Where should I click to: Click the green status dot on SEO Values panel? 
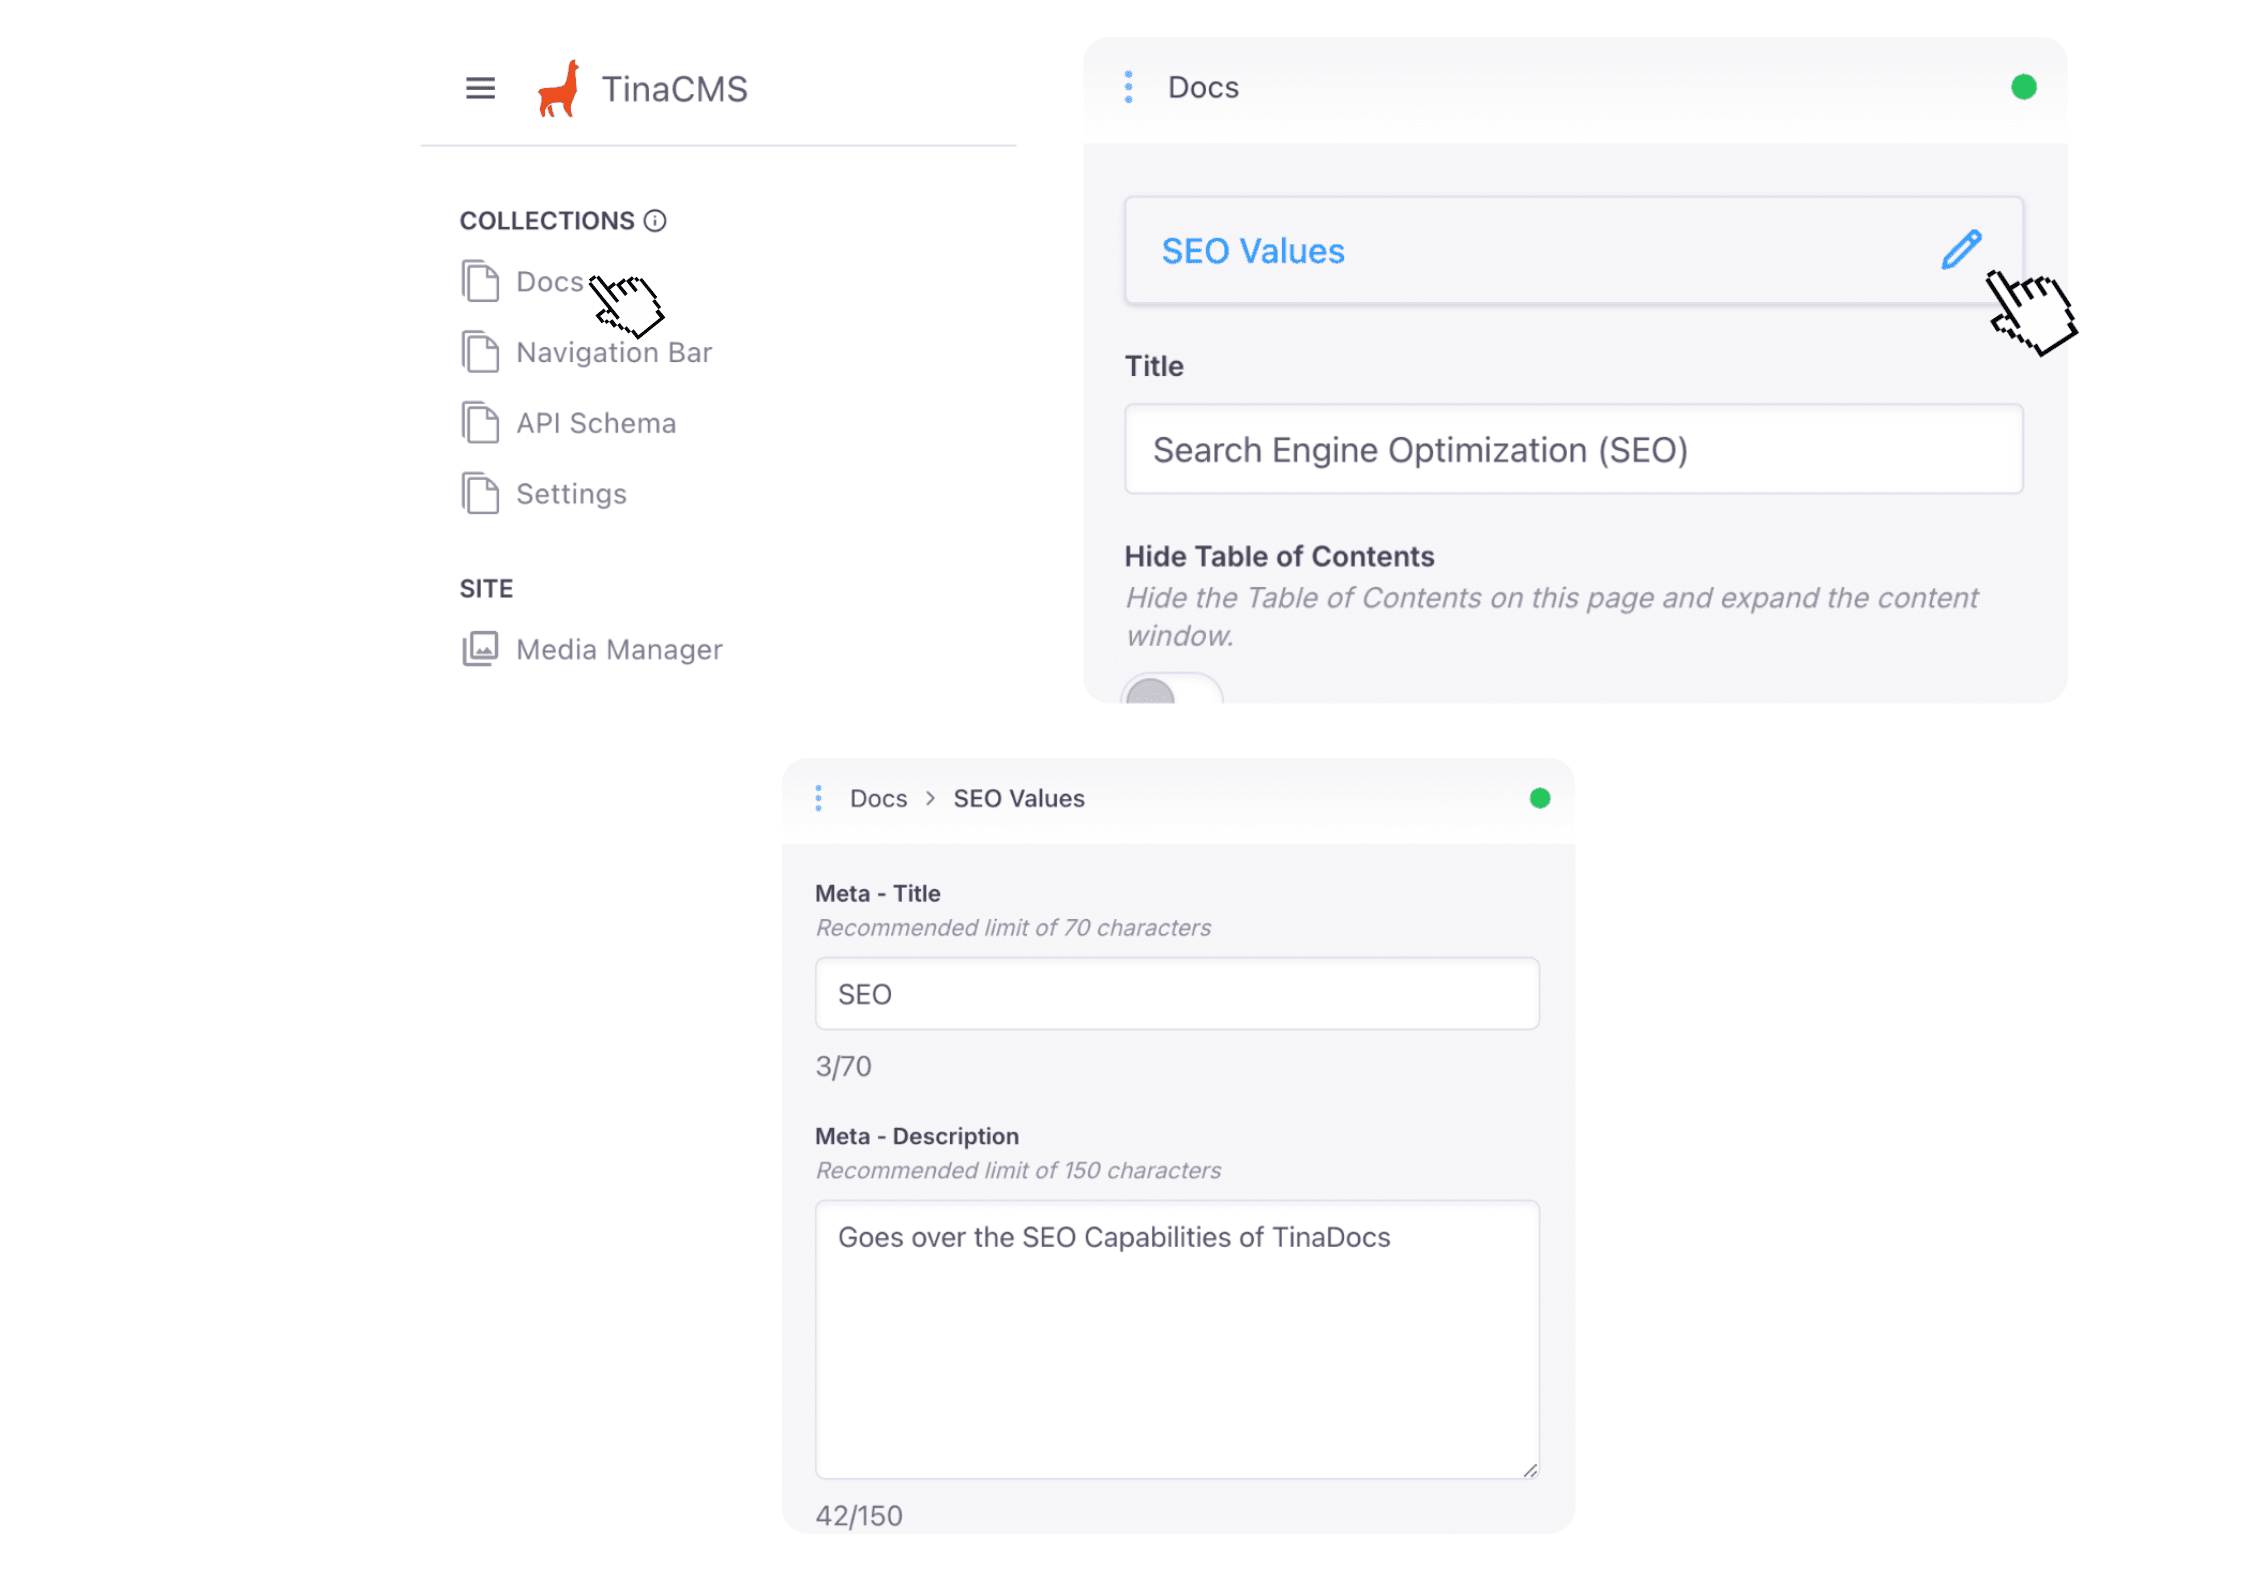(x=1540, y=798)
